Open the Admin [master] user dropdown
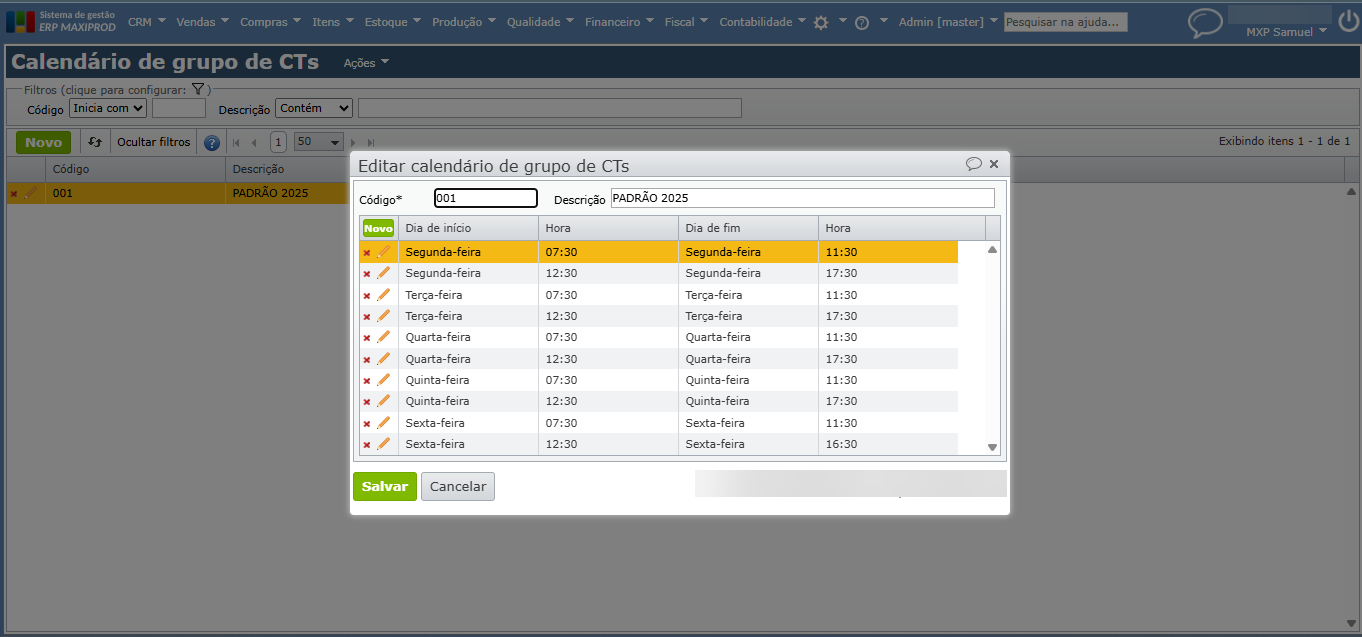The height and width of the screenshot is (637, 1362). coord(948,22)
